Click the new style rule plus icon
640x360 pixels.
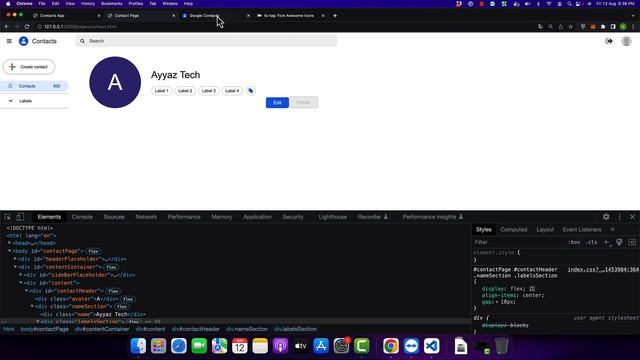[x=607, y=242]
